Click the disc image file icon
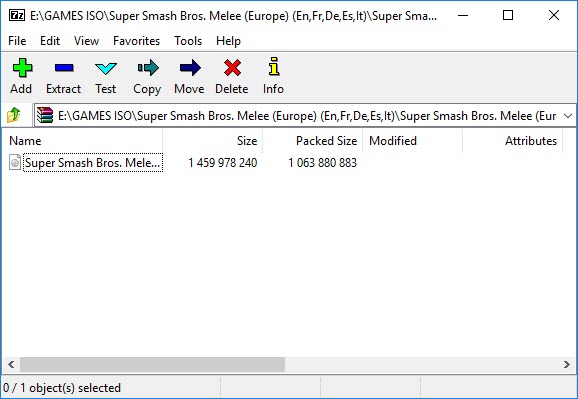The height and width of the screenshot is (399, 578). click(x=15, y=162)
